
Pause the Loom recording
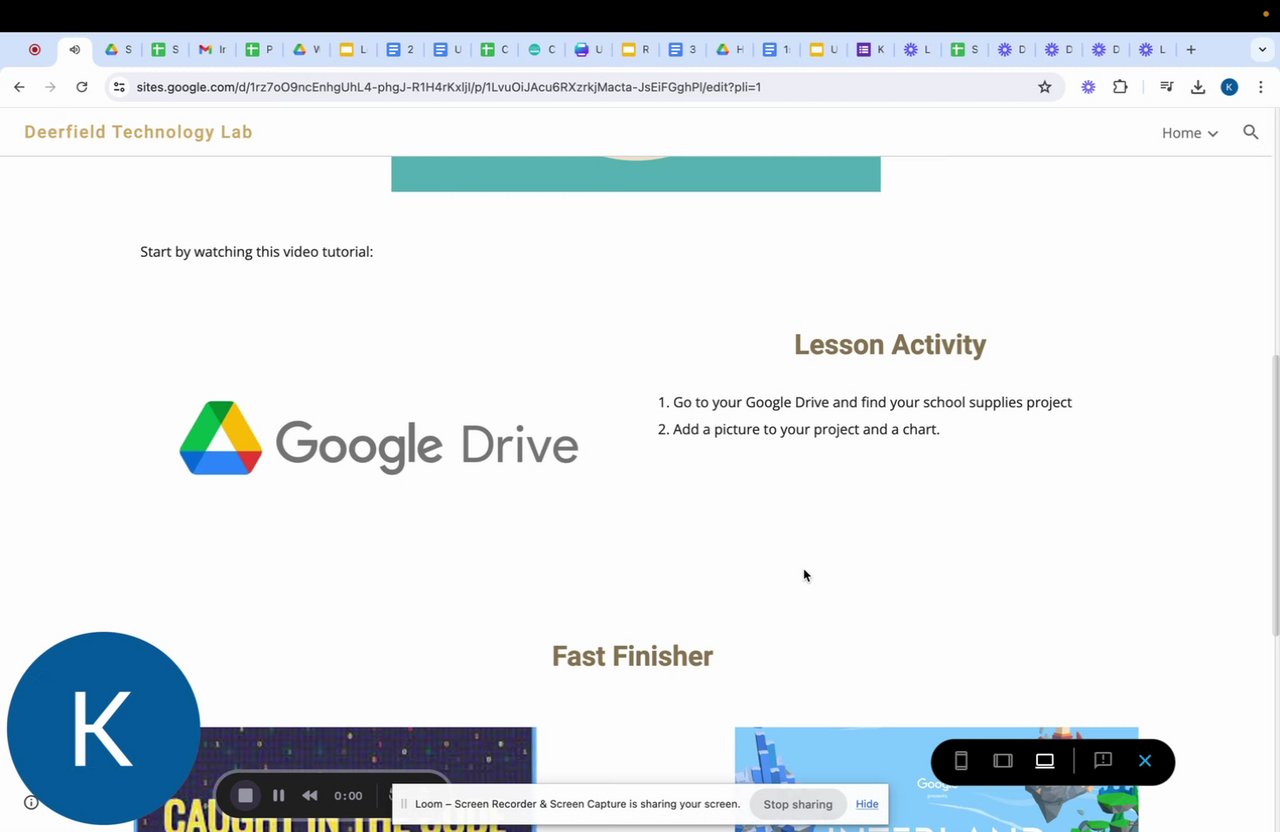click(x=279, y=796)
